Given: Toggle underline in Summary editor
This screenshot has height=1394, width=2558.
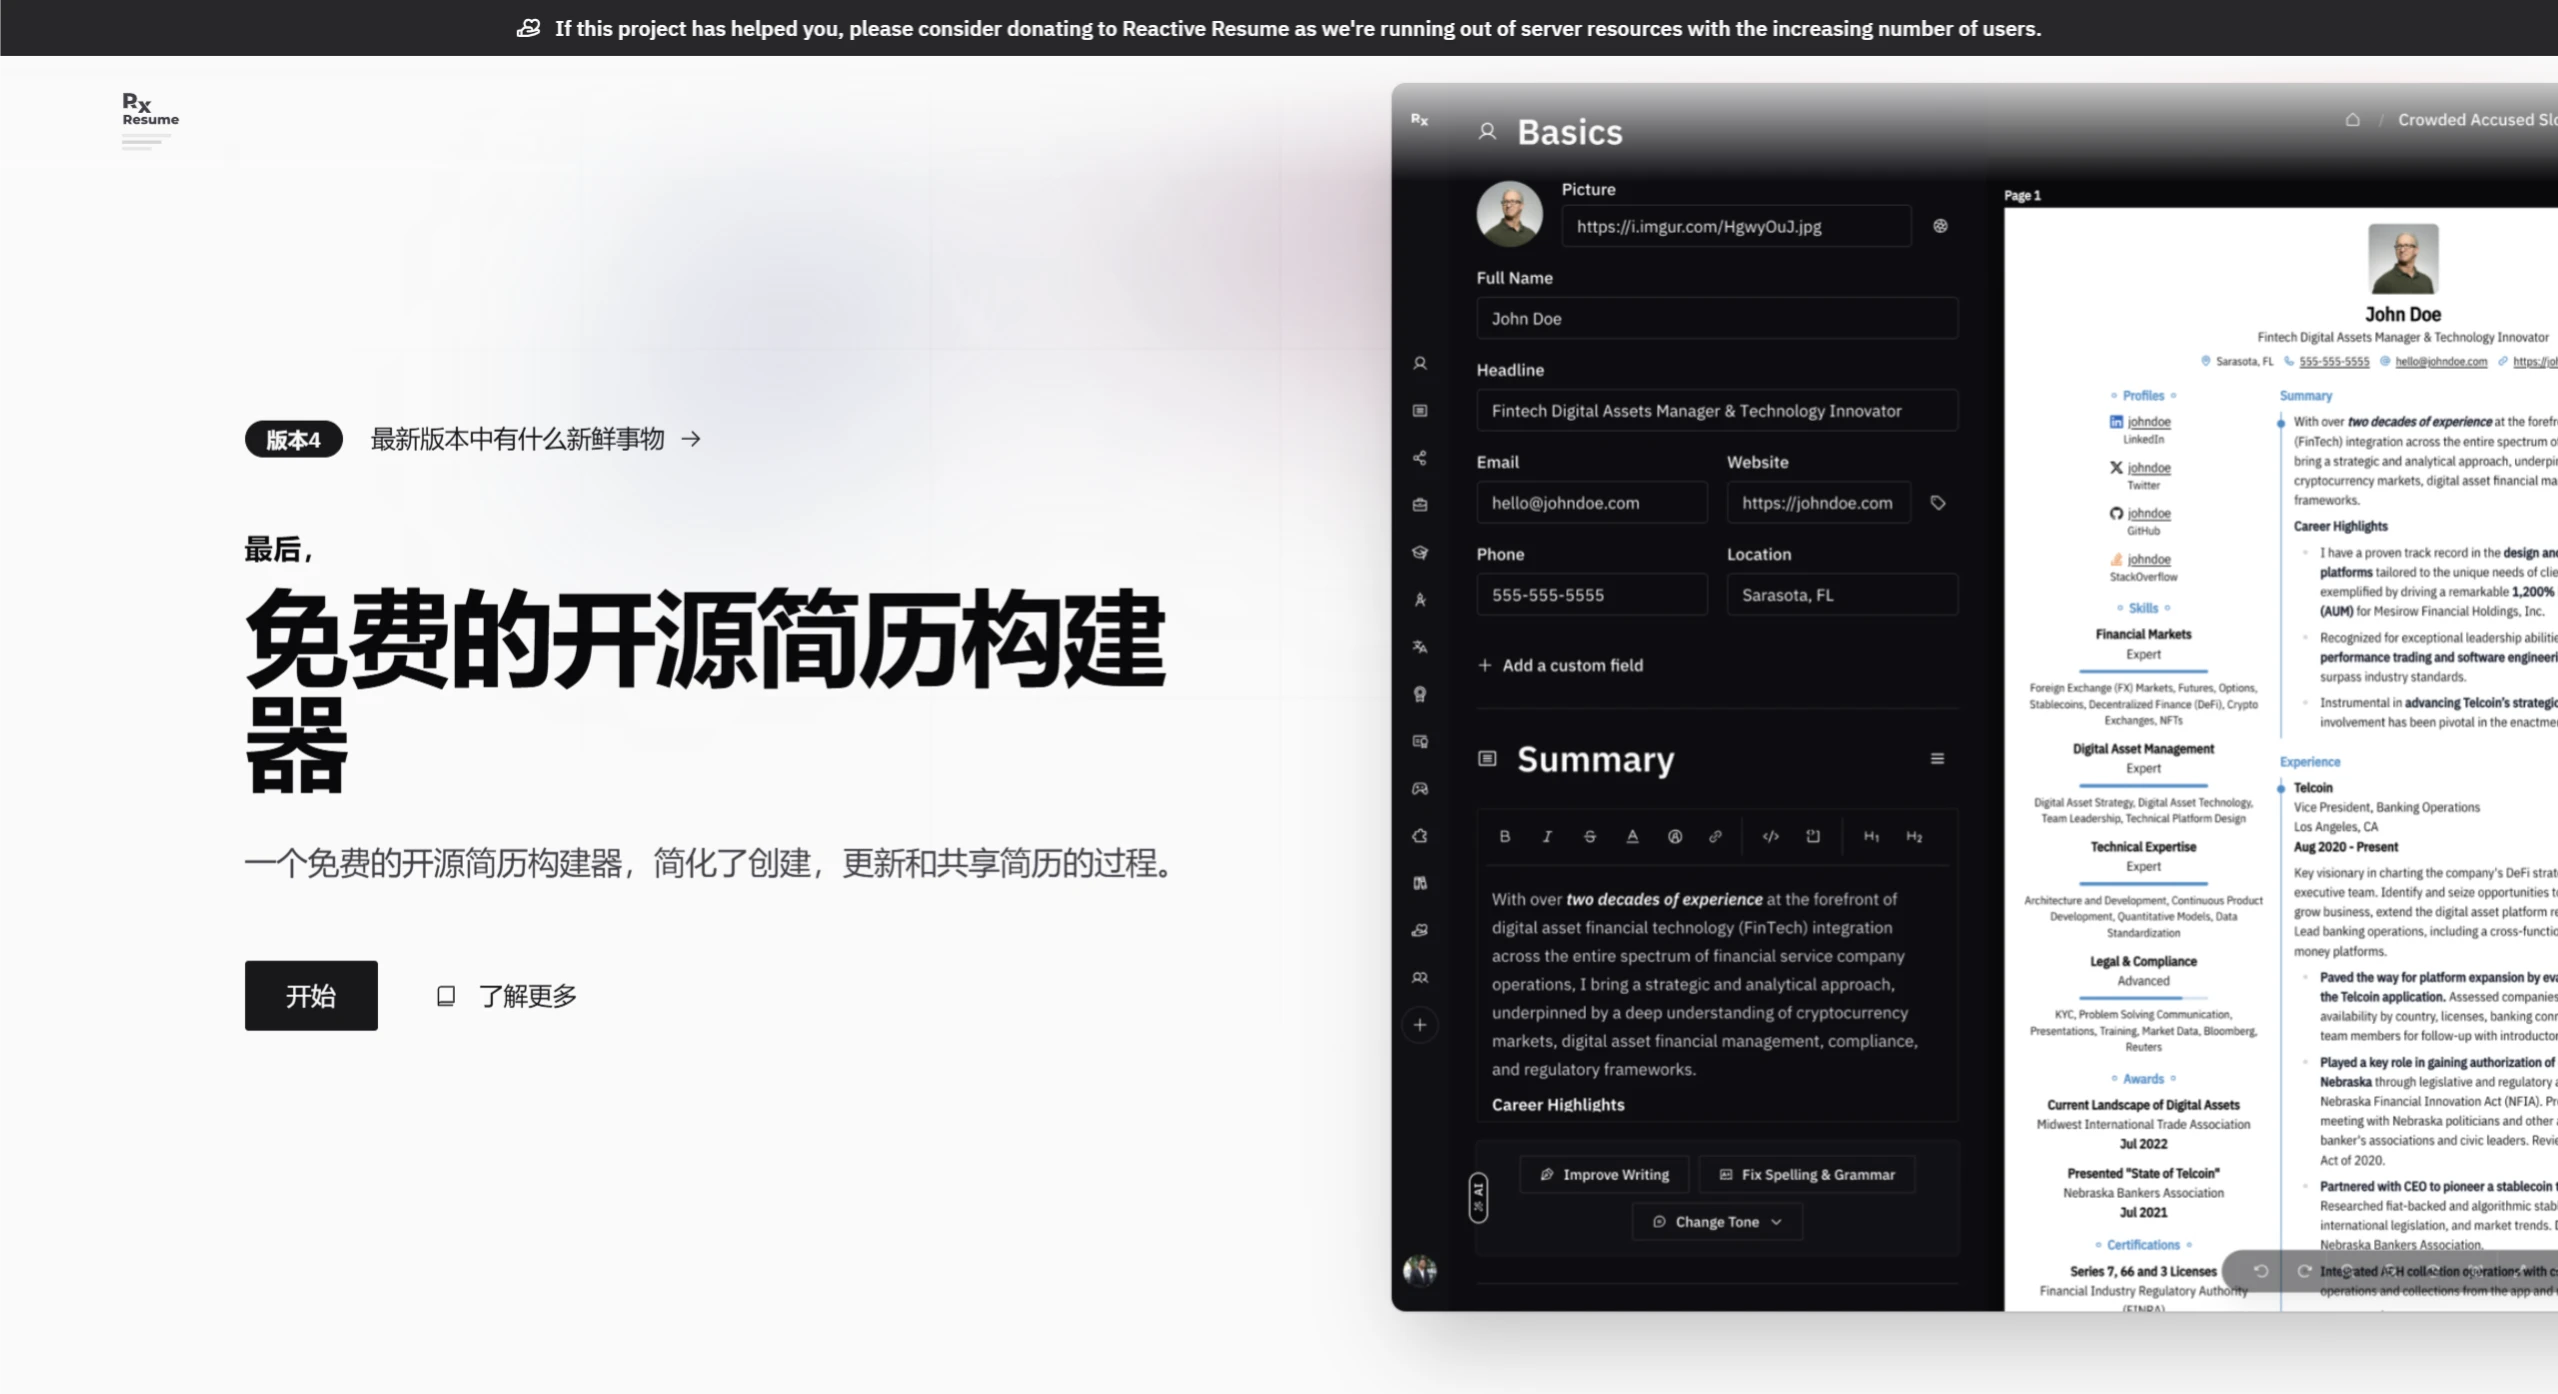Looking at the screenshot, I should (x=1632, y=836).
